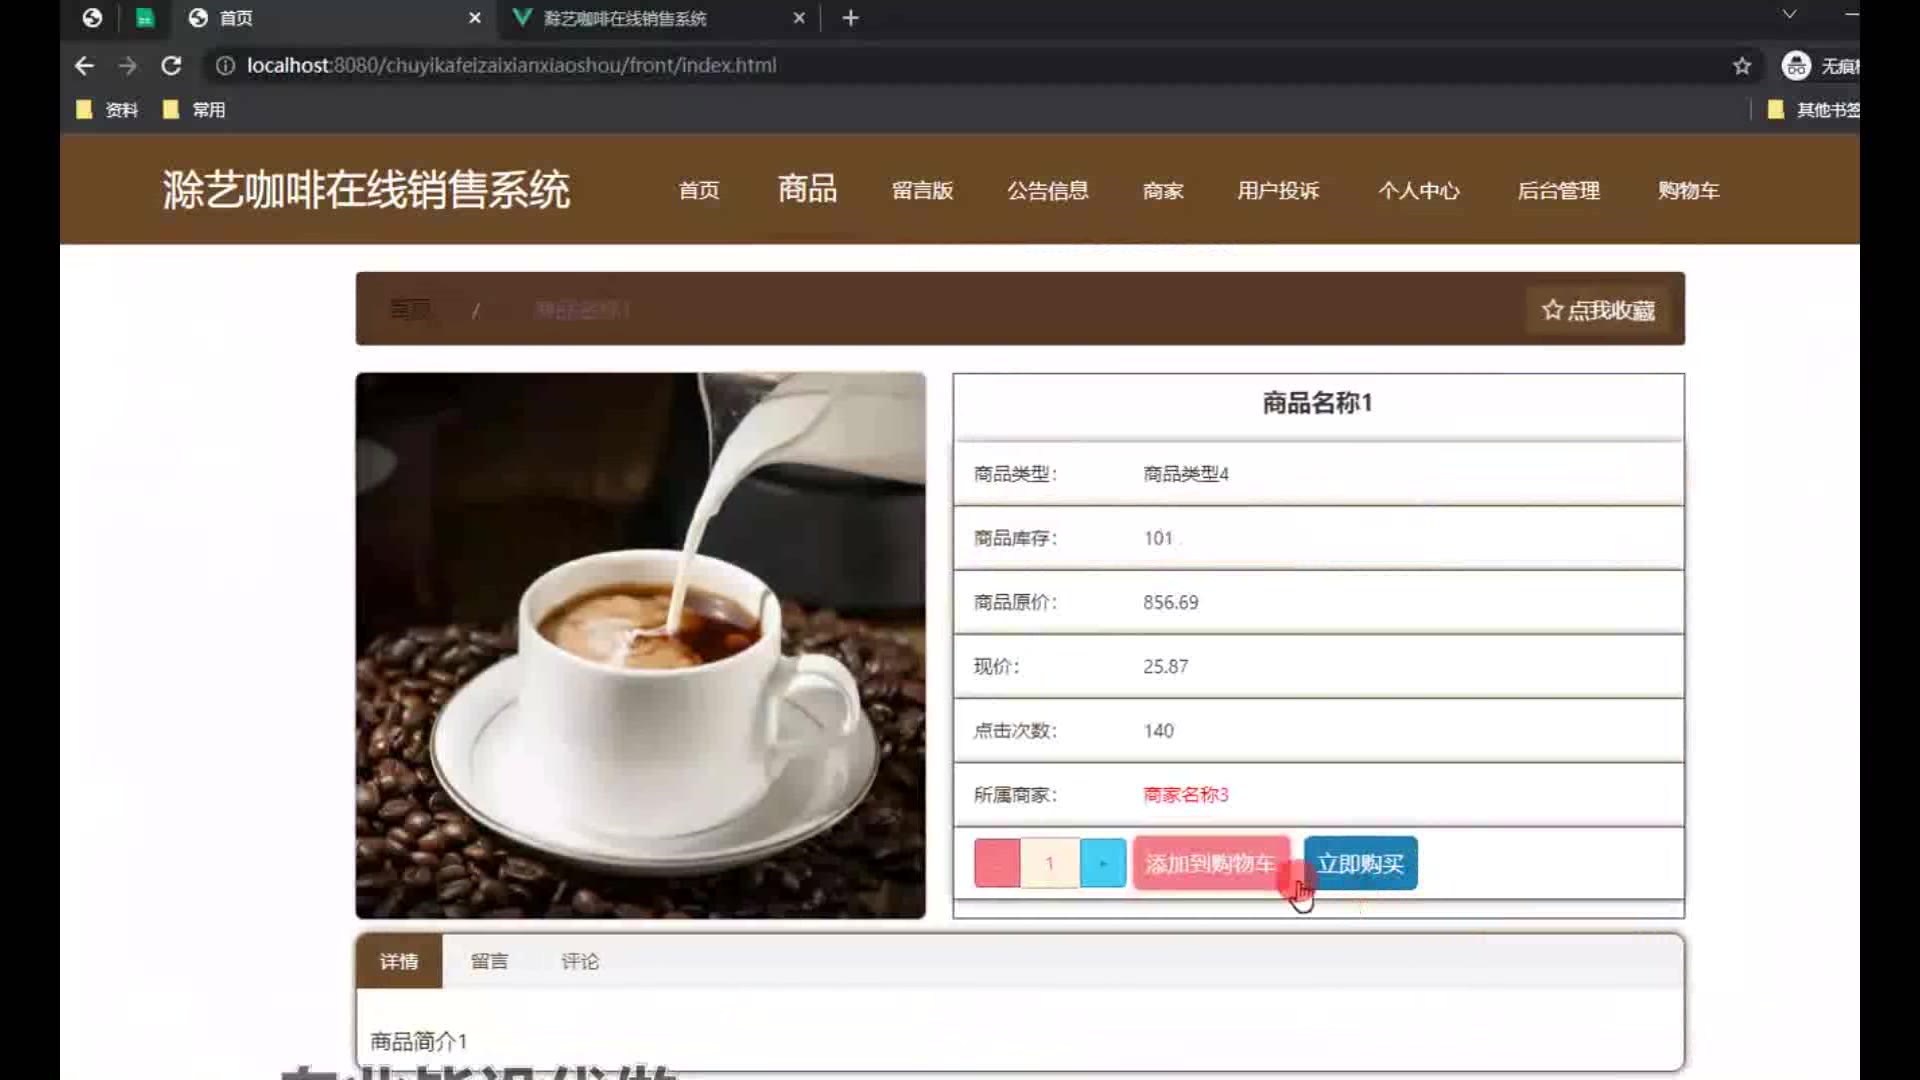Click the original price 856.69

[x=1171, y=602]
